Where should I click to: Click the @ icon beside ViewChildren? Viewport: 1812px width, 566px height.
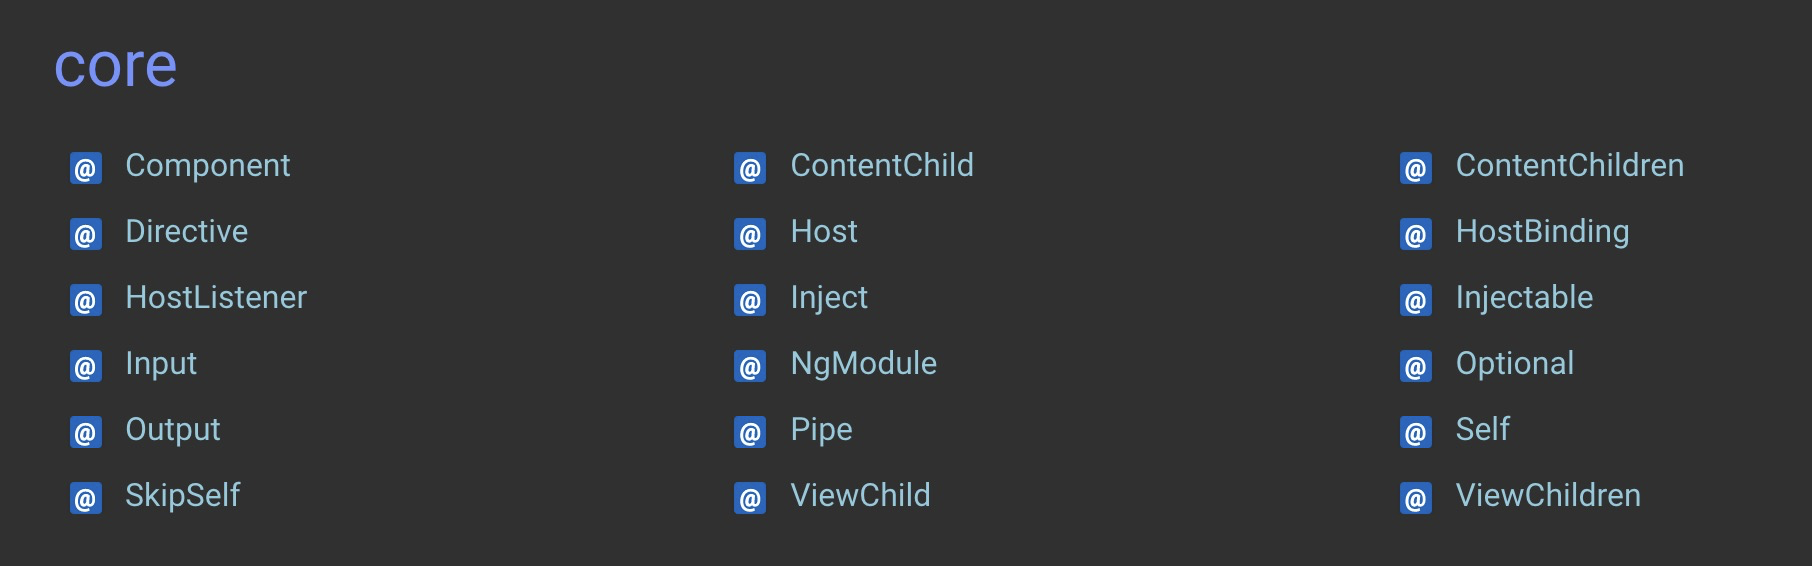coord(1416,498)
